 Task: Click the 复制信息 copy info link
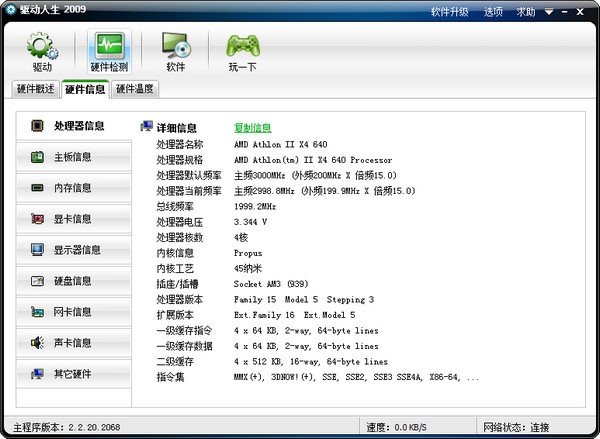coord(252,128)
